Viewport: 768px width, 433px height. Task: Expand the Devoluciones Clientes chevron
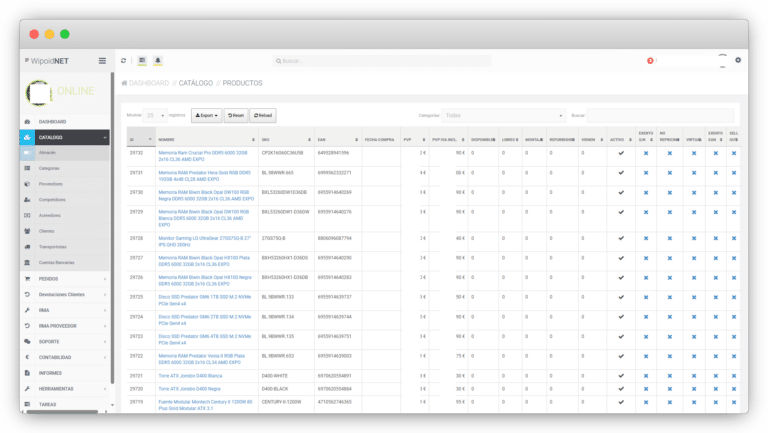105,295
